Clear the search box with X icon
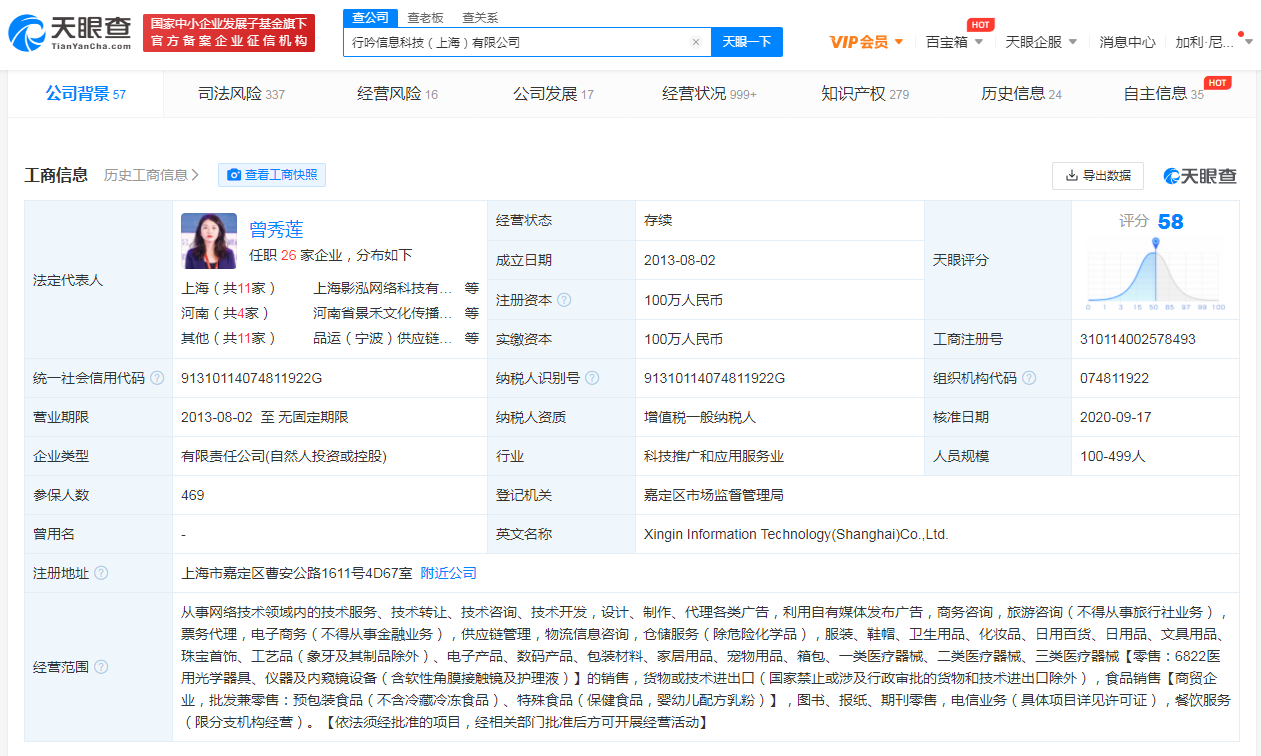1261x756 pixels. point(696,42)
